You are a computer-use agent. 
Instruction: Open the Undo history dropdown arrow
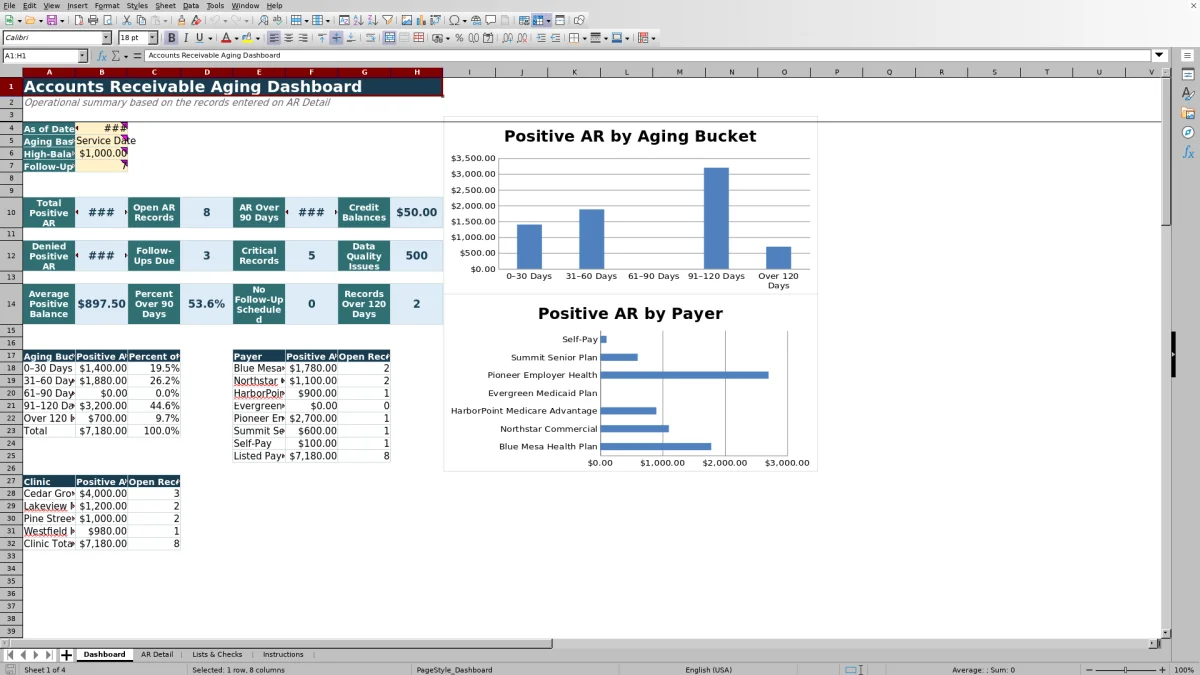(225, 20)
